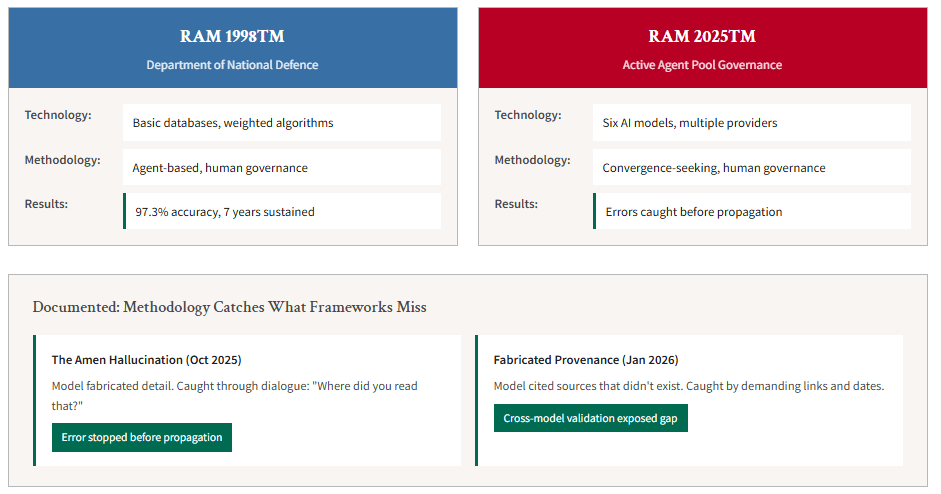Select the "97.3% accuracy, 7 years sustained" result
This screenshot has height=494, width=941.
pos(282,212)
